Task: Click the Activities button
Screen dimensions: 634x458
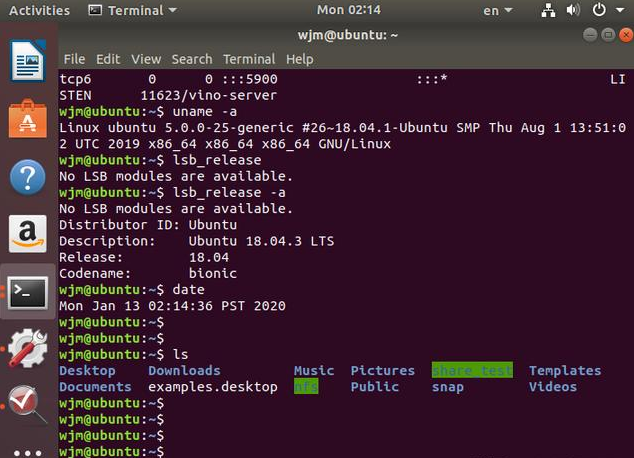Action: tap(39, 11)
